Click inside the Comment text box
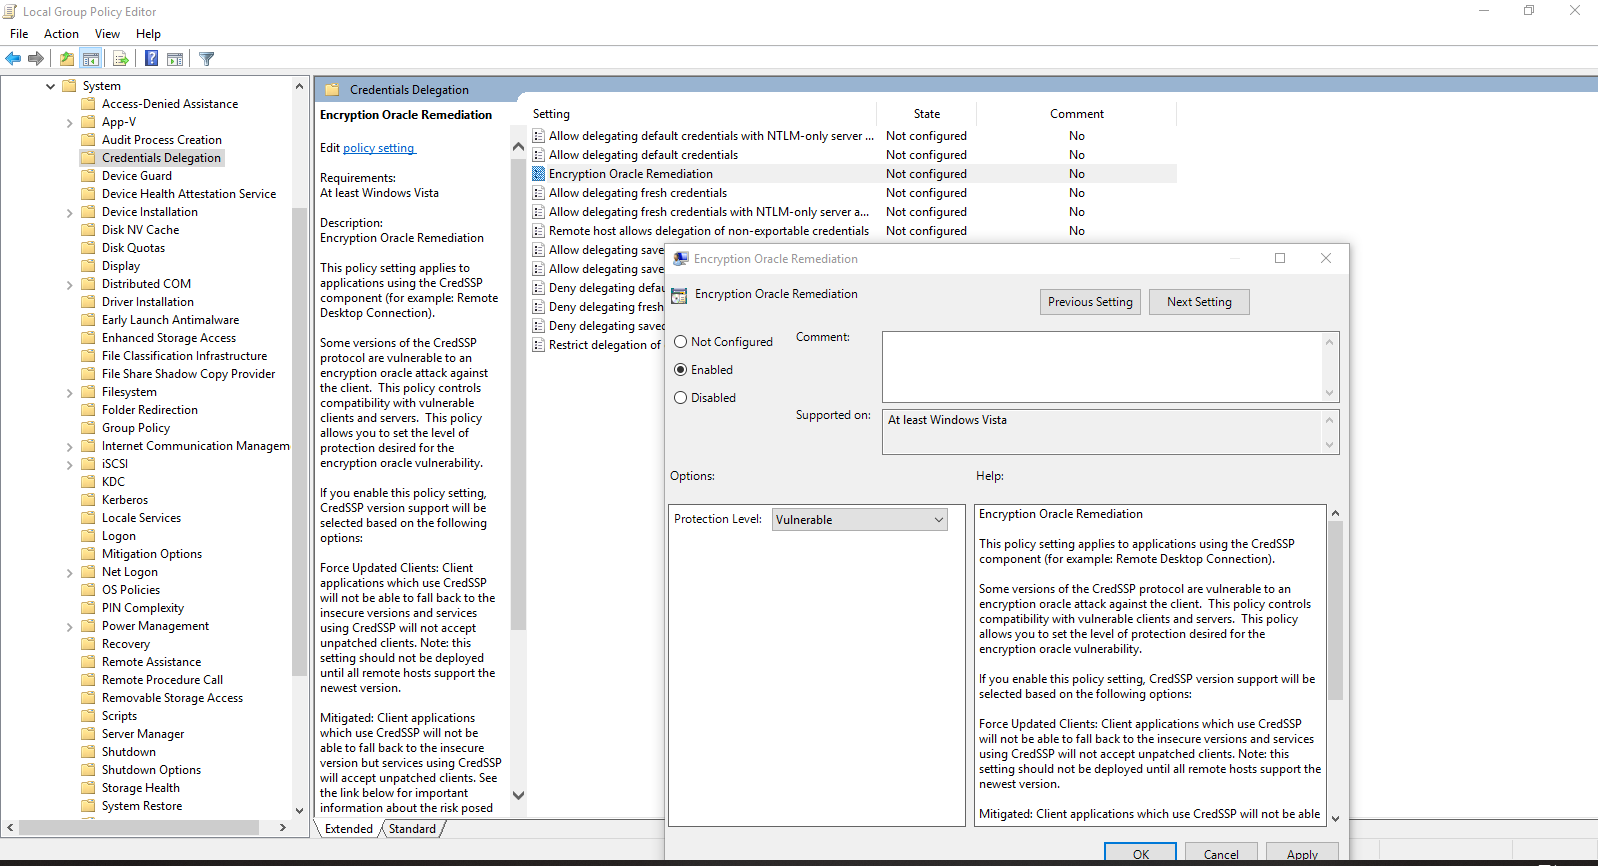This screenshot has width=1598, height=866. click(1101, 367)
